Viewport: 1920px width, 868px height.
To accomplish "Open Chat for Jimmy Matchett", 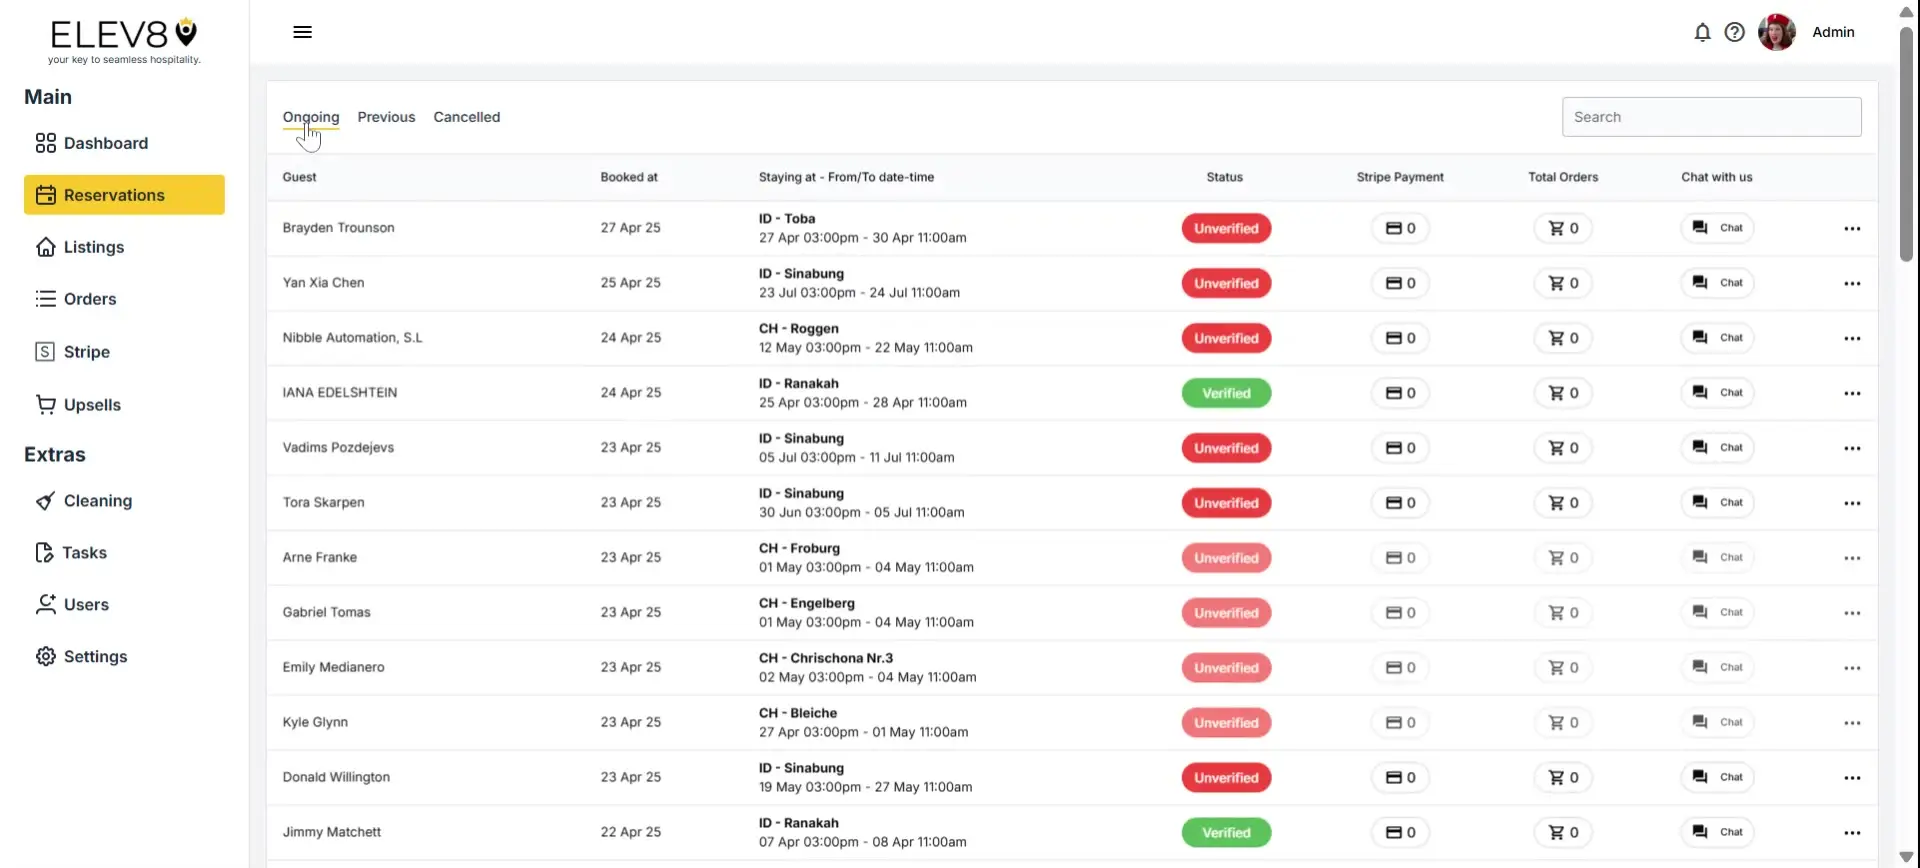I will [1717, 832].
